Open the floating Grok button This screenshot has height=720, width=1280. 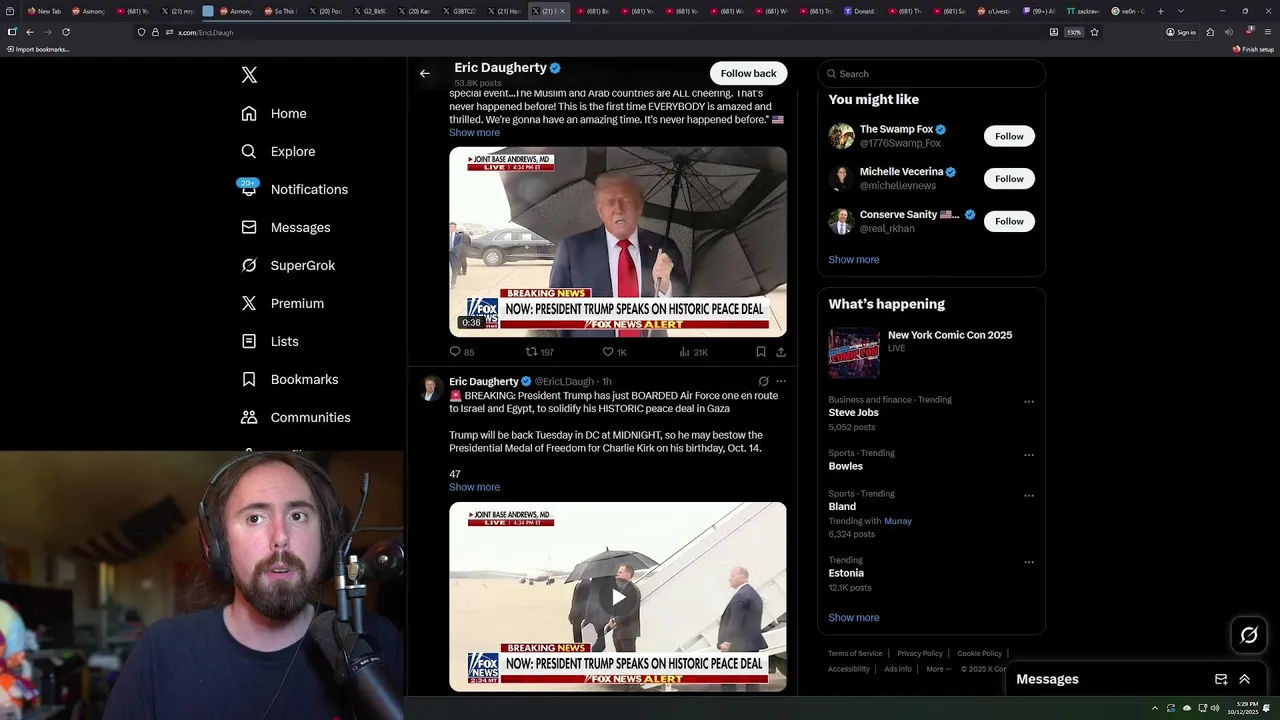pyautogui.click(x=1249, y=635)
